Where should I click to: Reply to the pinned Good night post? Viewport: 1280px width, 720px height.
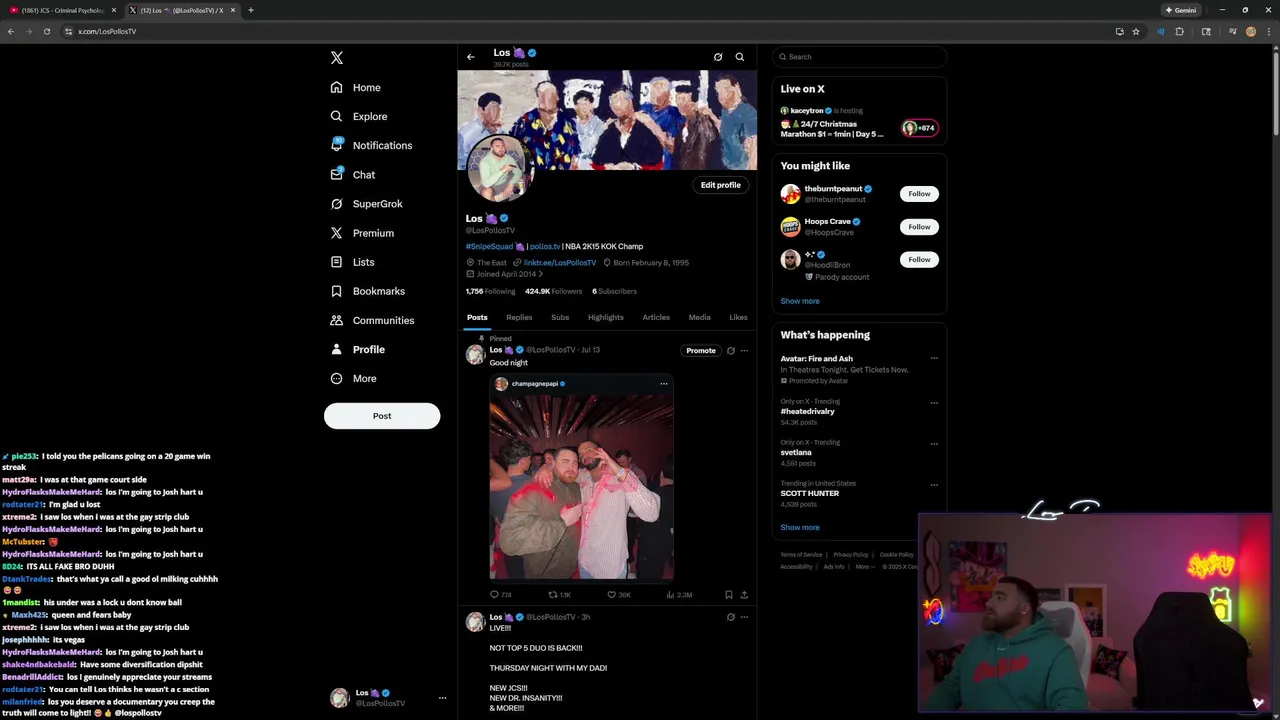pyautogui.click(x=500, y=595)
